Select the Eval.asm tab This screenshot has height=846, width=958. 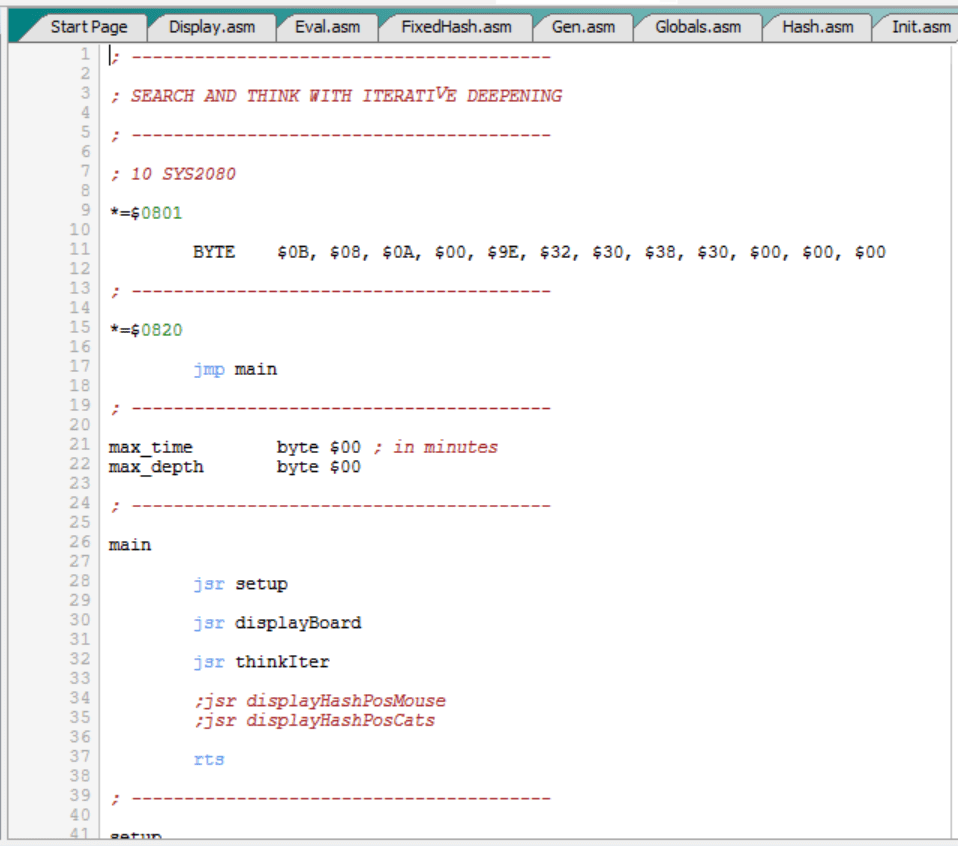pos(327,27)
